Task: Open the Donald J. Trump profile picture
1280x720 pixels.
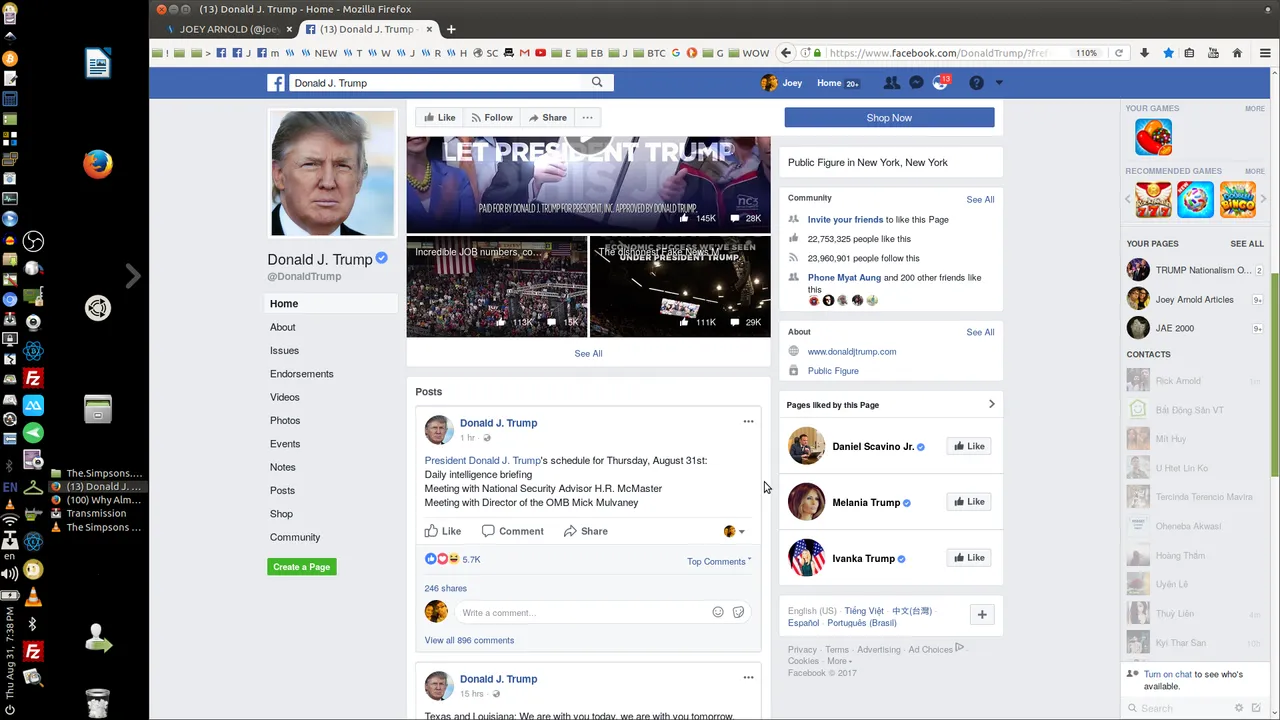Action: point(332,172)
